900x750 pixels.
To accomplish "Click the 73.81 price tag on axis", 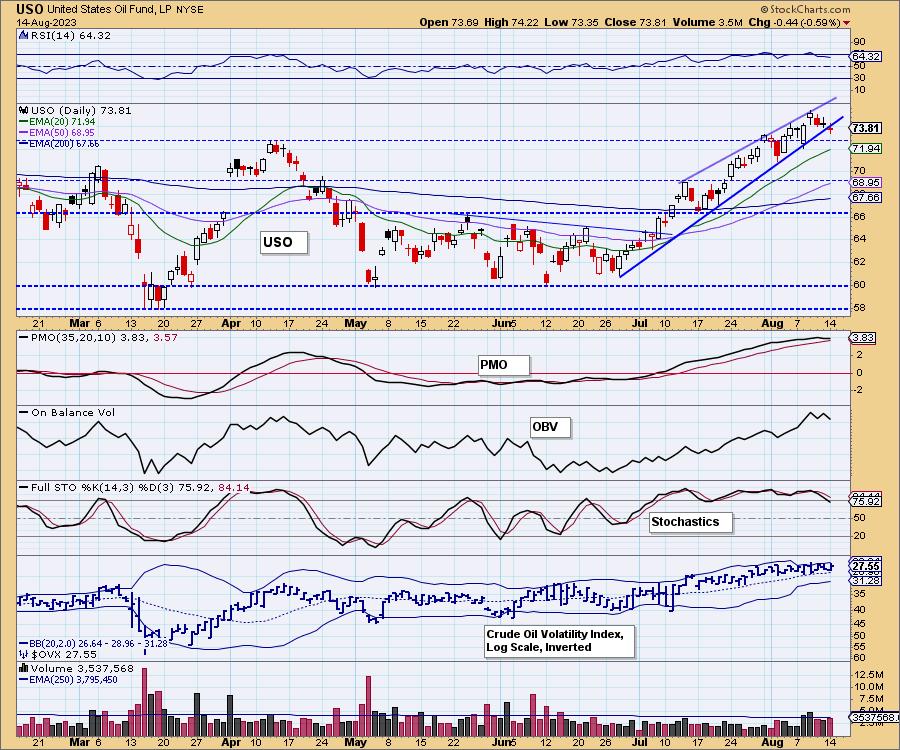I will coord(866,128).
